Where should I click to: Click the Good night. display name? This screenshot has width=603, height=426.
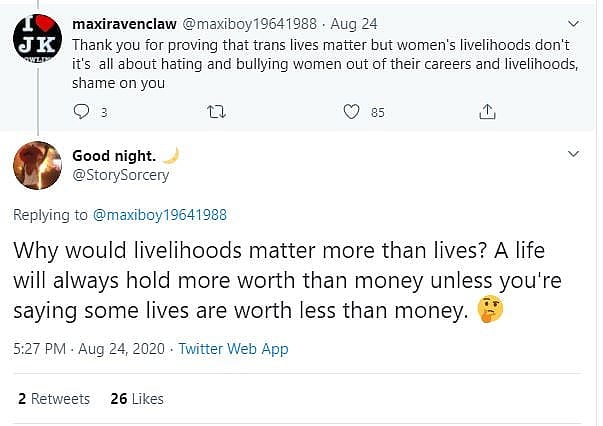click(114, 155)
